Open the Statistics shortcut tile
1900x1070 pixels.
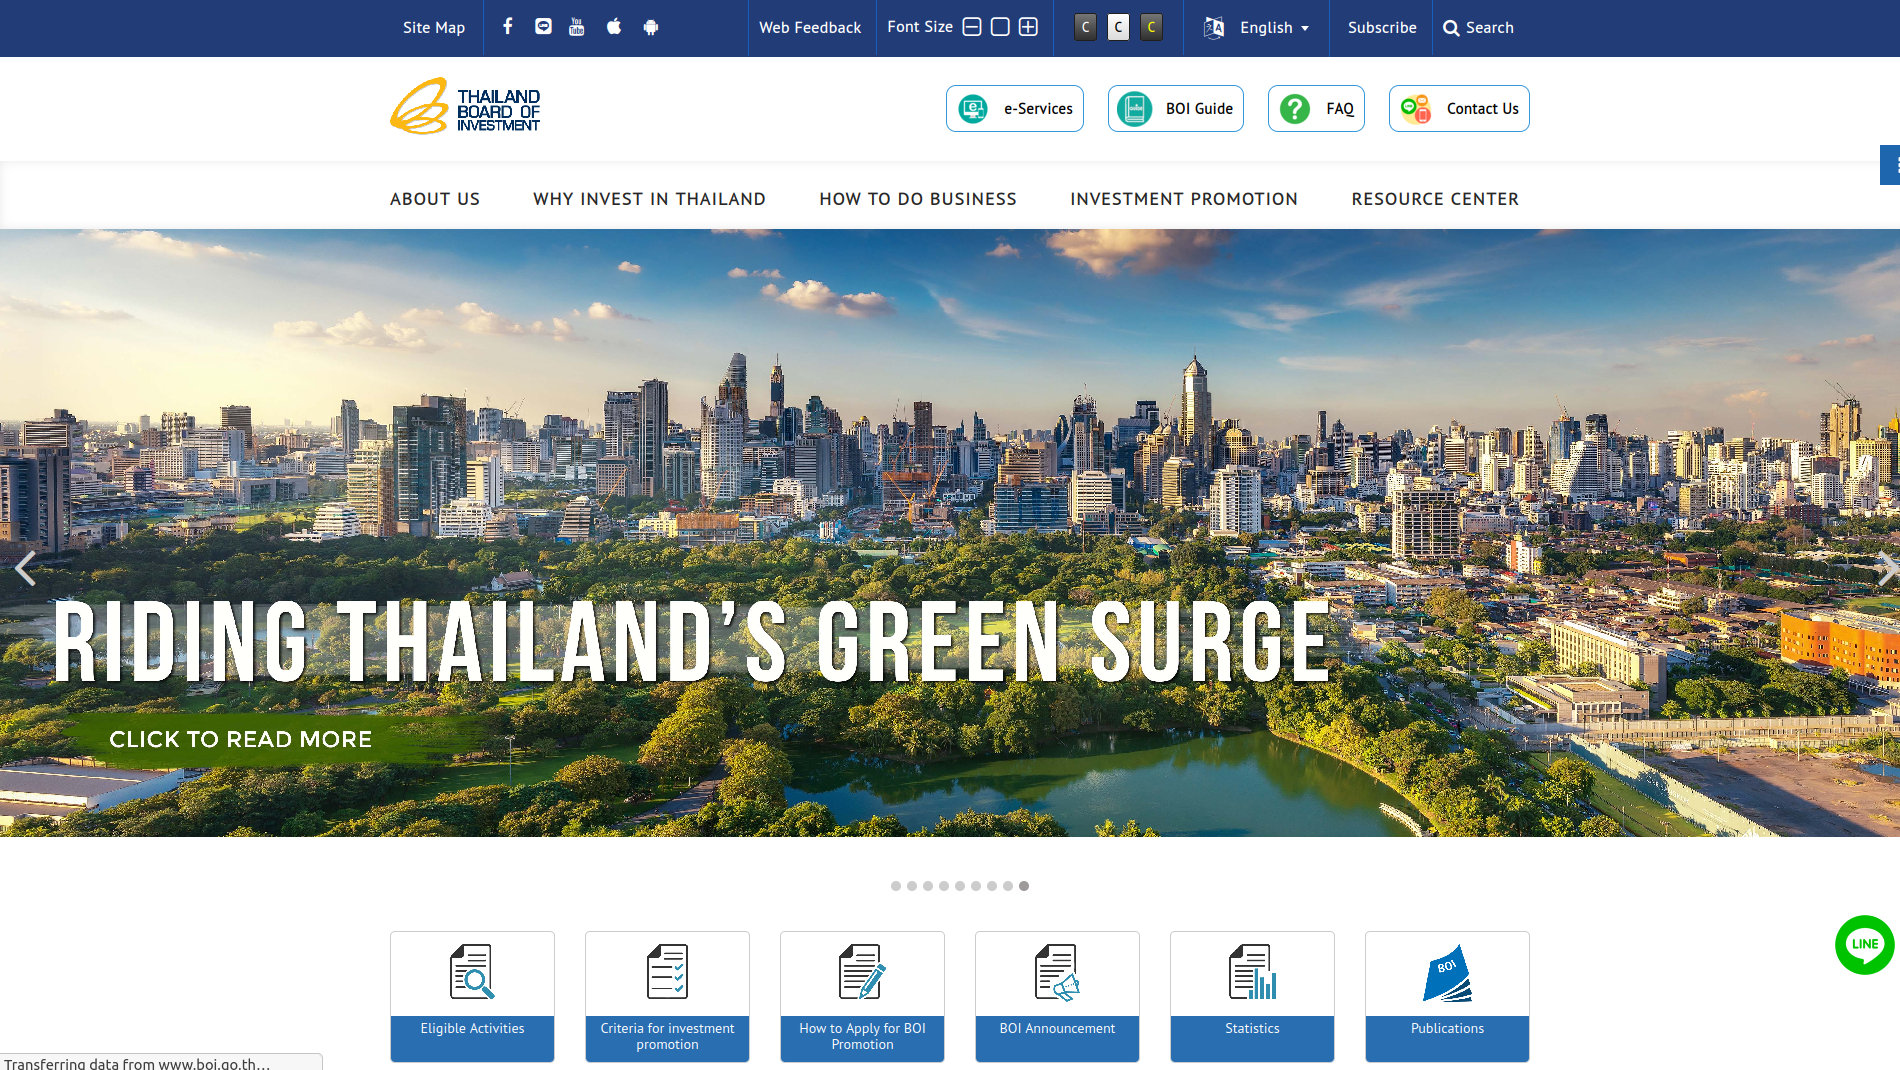click(x=1252, y=996)
